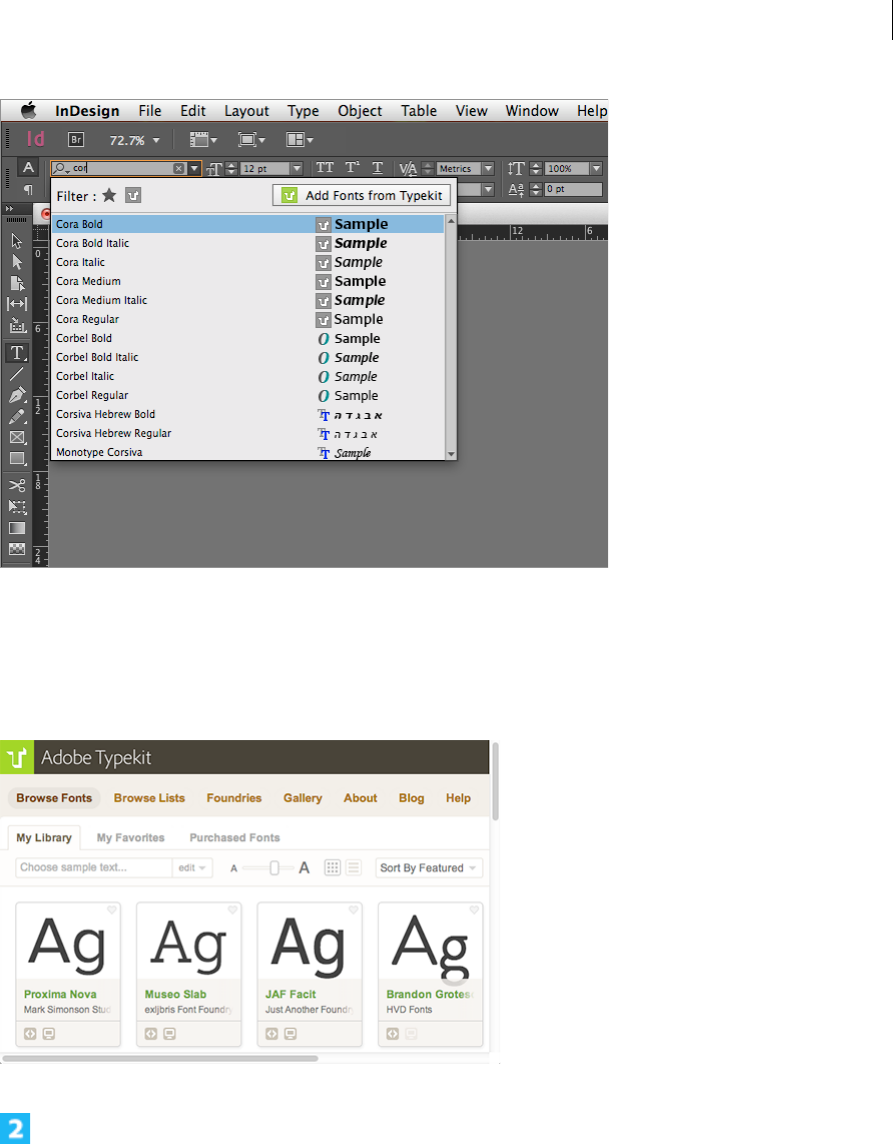
Task: Open the 12 pt font size dropdown
Action: [x=296, y=169]
